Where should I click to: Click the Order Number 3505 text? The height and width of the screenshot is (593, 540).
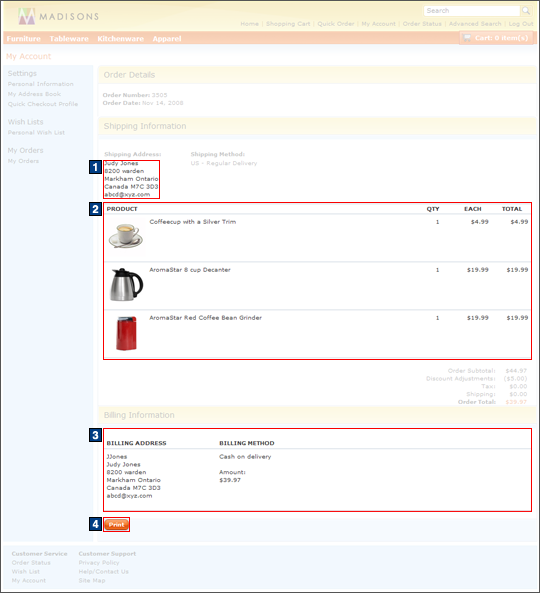pyautogui.click(x=135, y=95)
